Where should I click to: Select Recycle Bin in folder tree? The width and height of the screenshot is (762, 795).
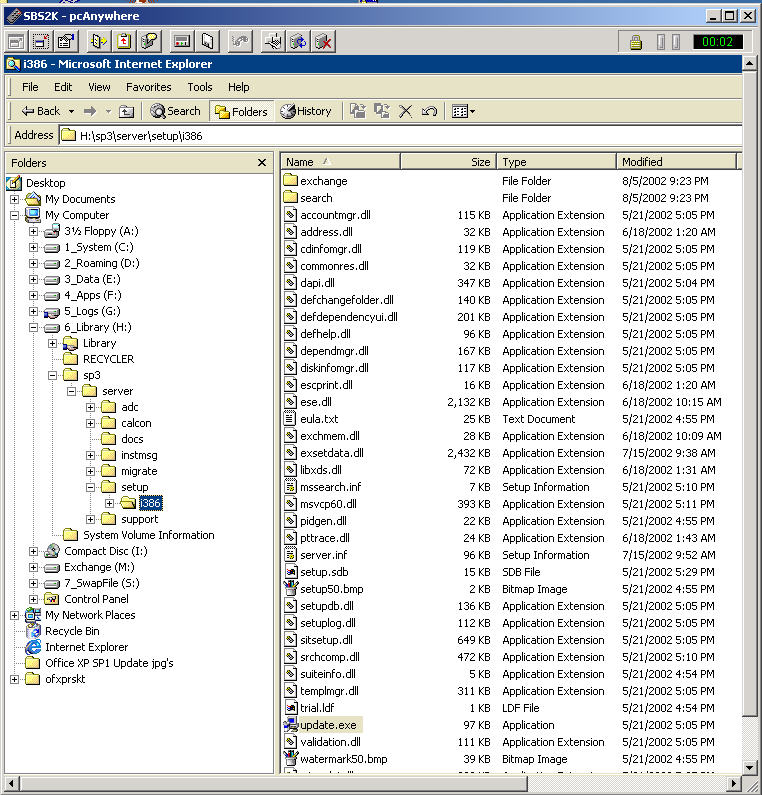pyautogui.click(x=72, y=631)
